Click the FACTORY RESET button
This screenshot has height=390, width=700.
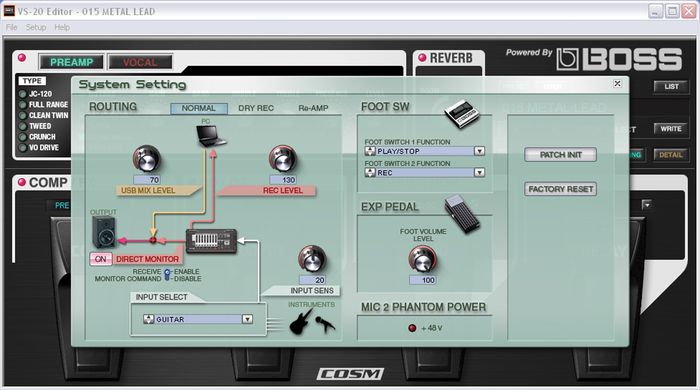tap(561, 189)
